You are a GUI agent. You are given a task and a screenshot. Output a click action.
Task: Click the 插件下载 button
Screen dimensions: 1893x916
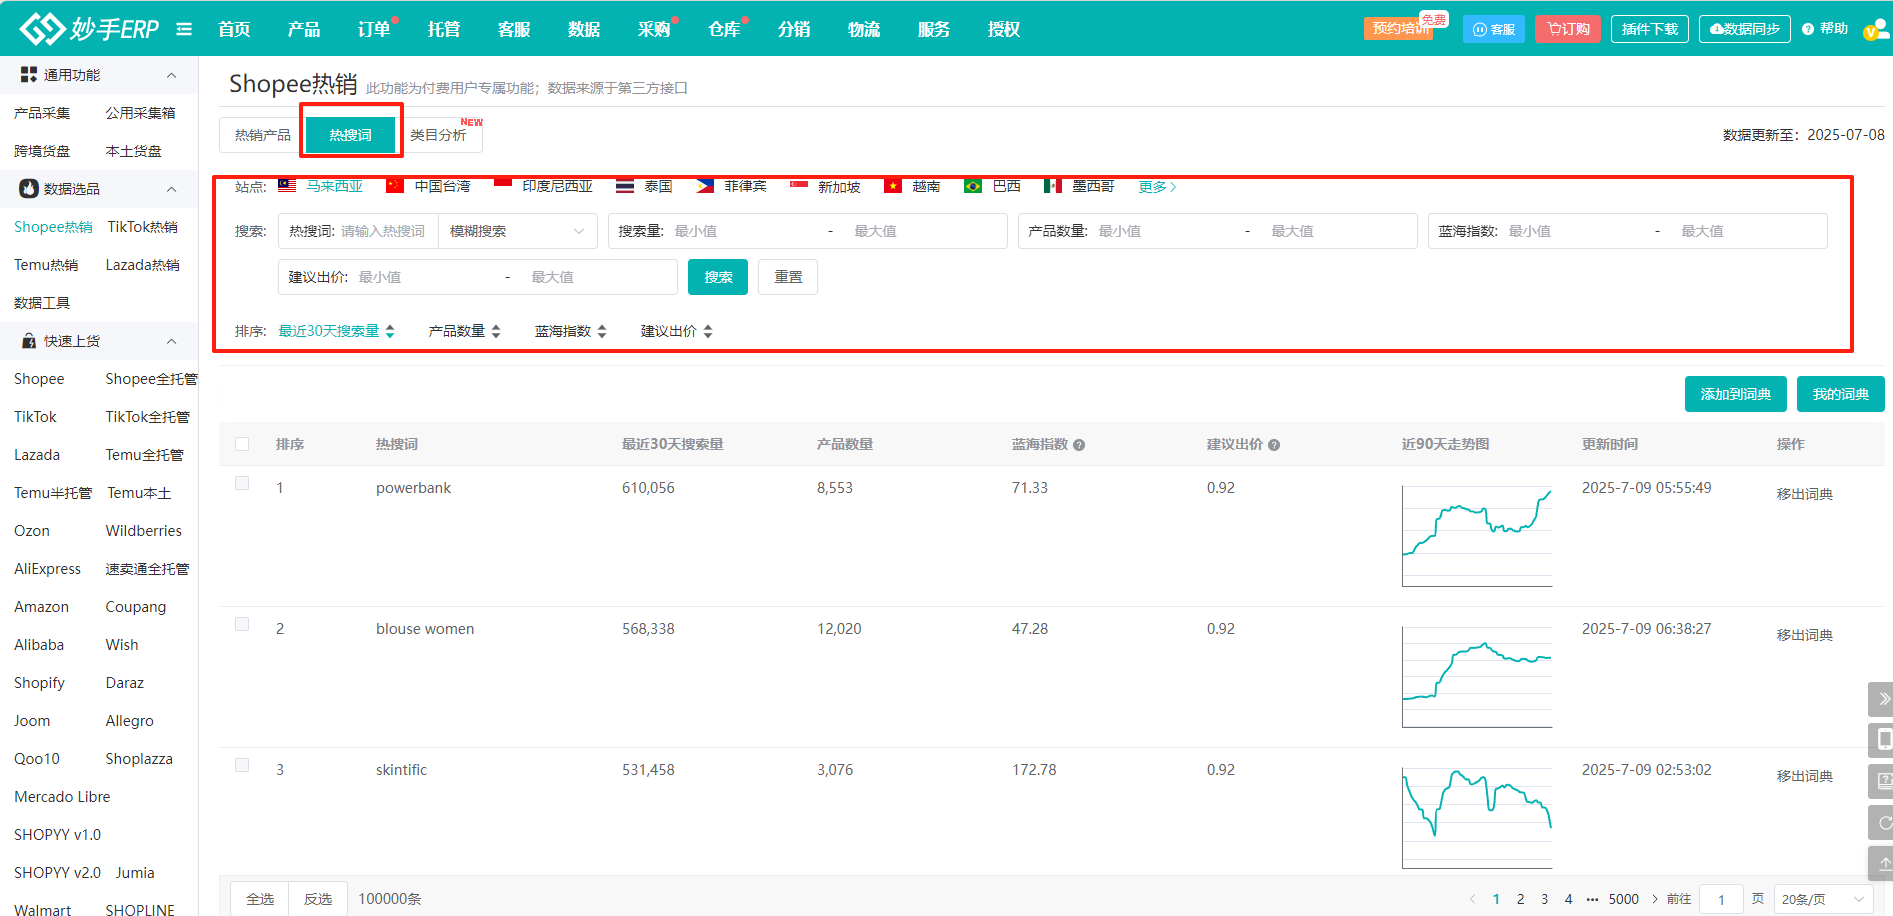[1650, 29]
